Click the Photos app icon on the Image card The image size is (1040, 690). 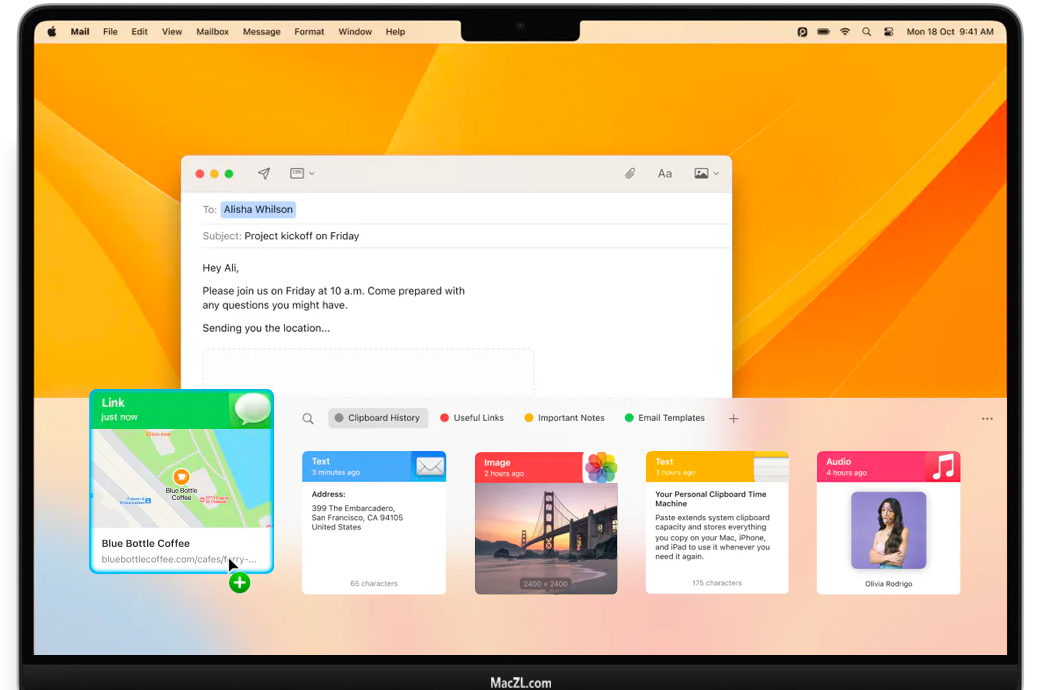tap(601, 467)
